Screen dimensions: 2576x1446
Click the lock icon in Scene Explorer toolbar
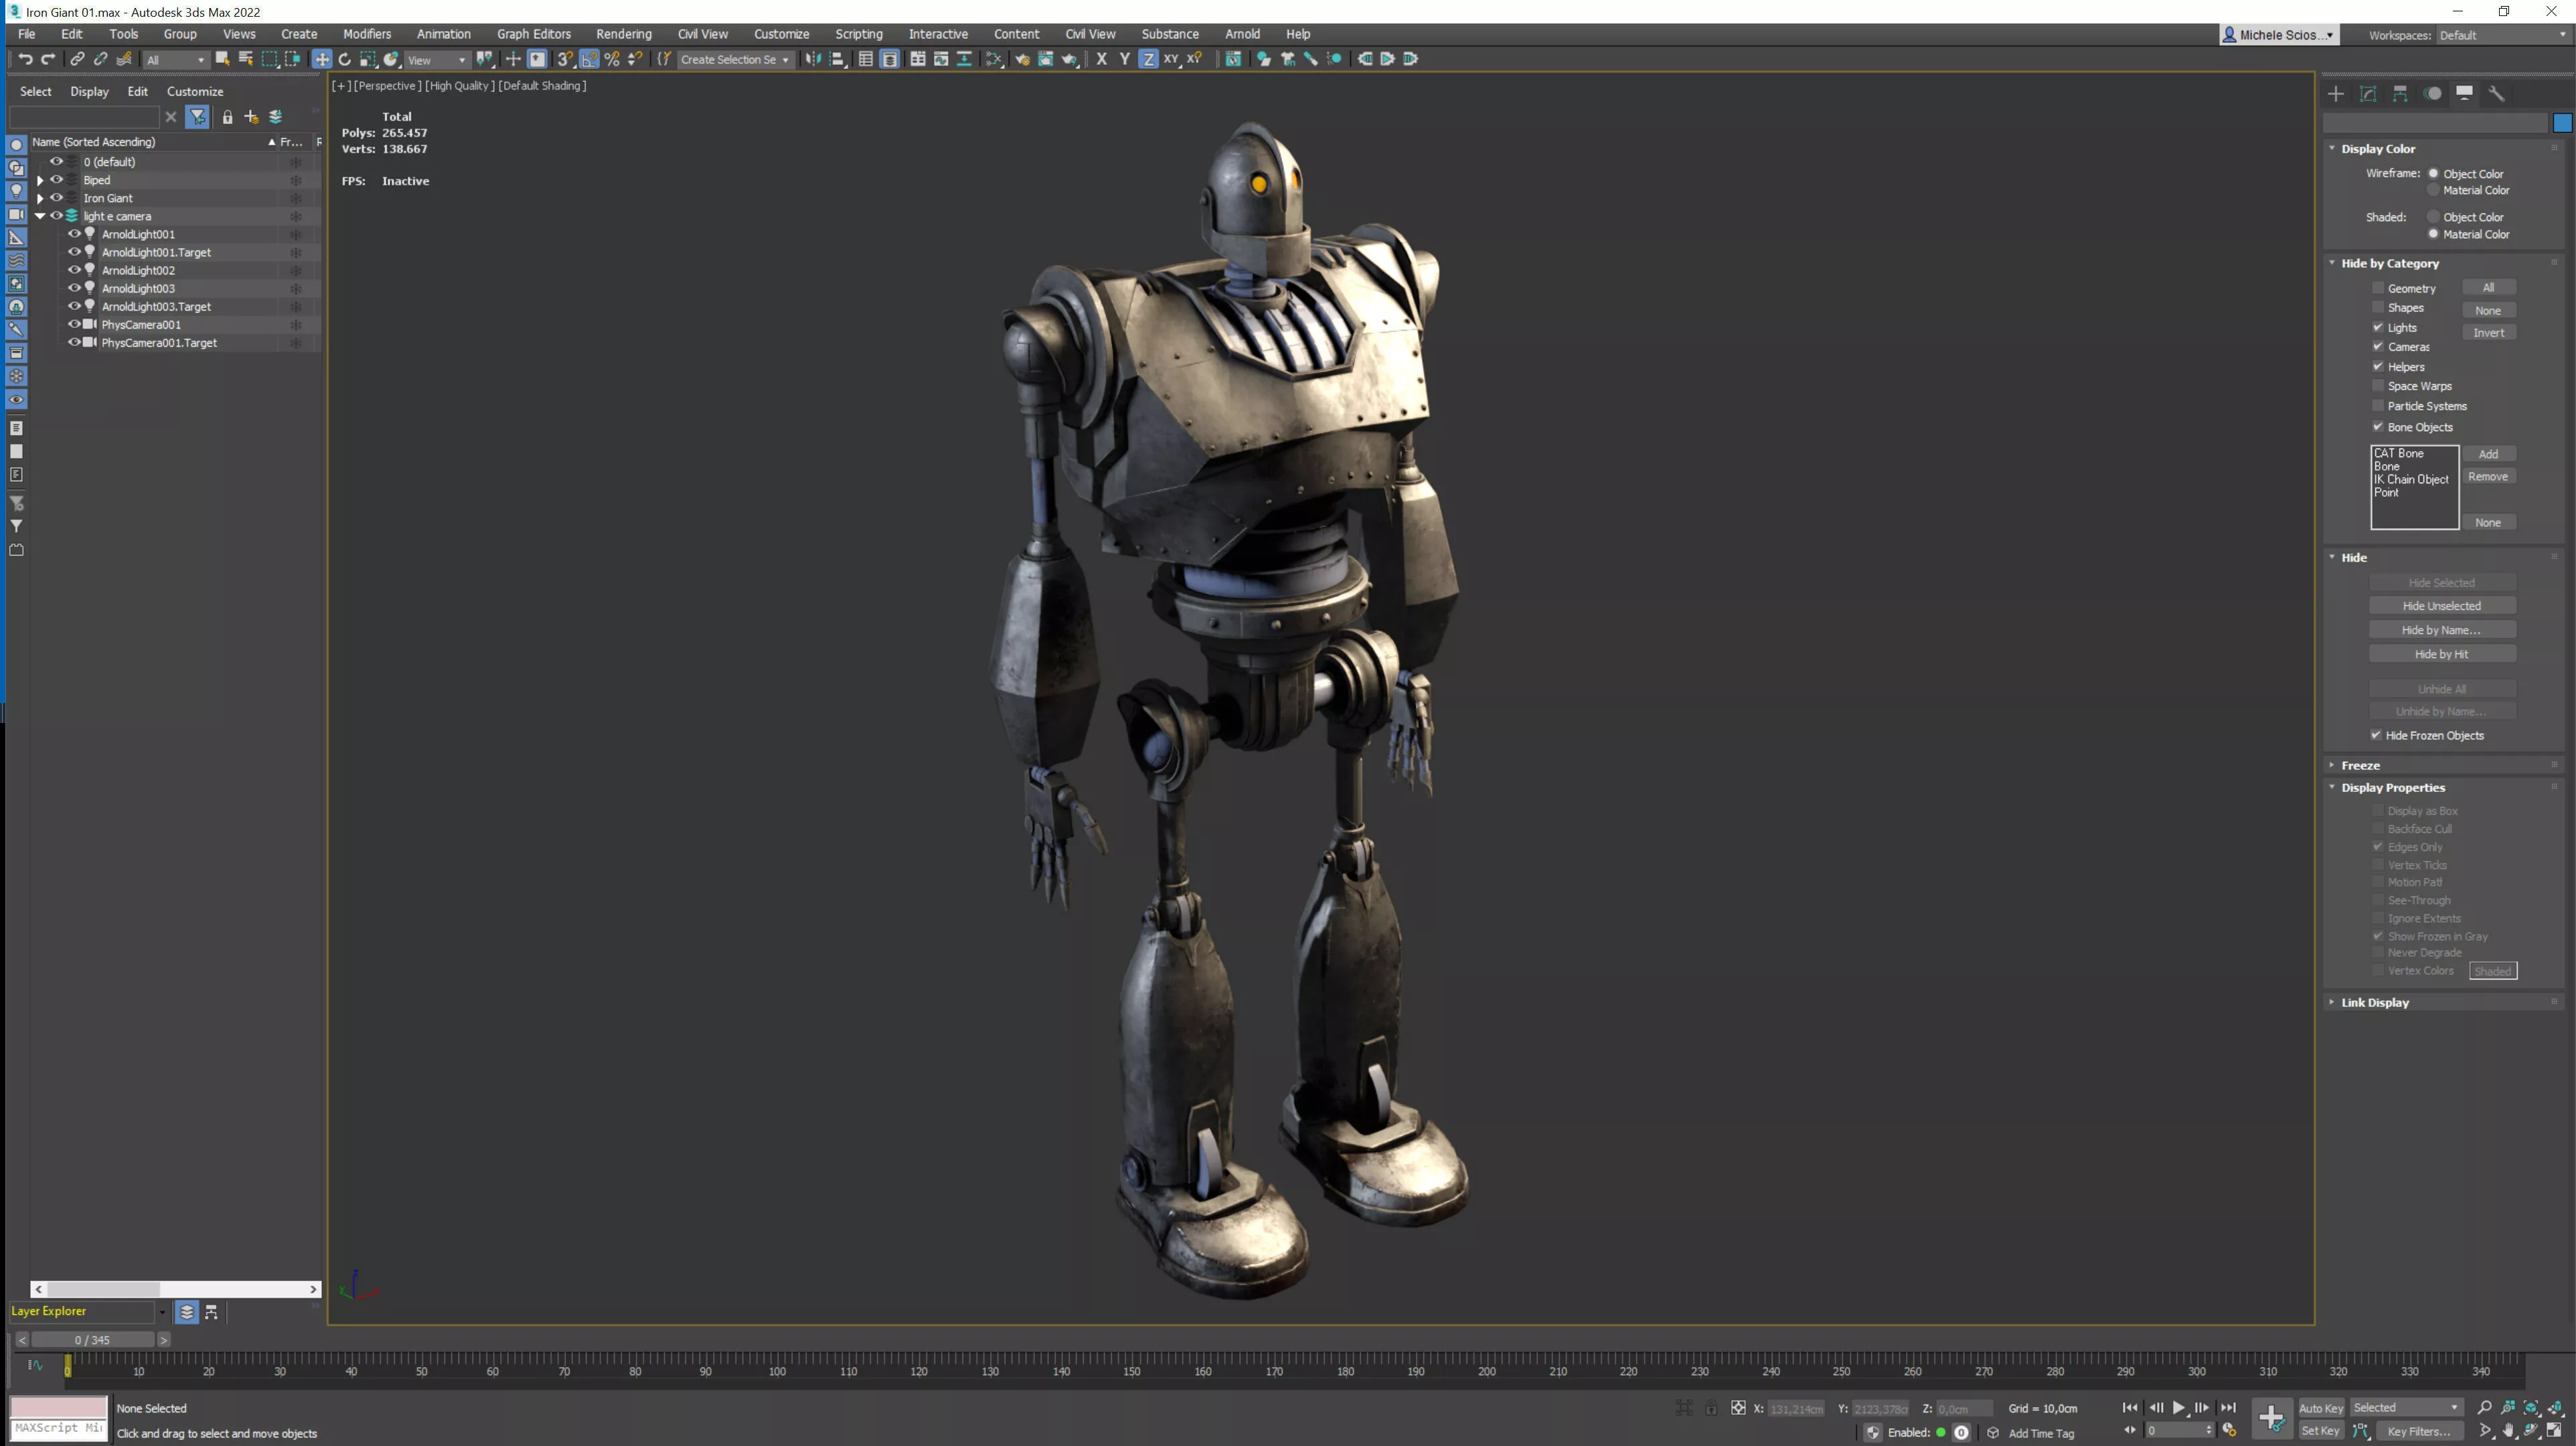[x=227, y=117]
